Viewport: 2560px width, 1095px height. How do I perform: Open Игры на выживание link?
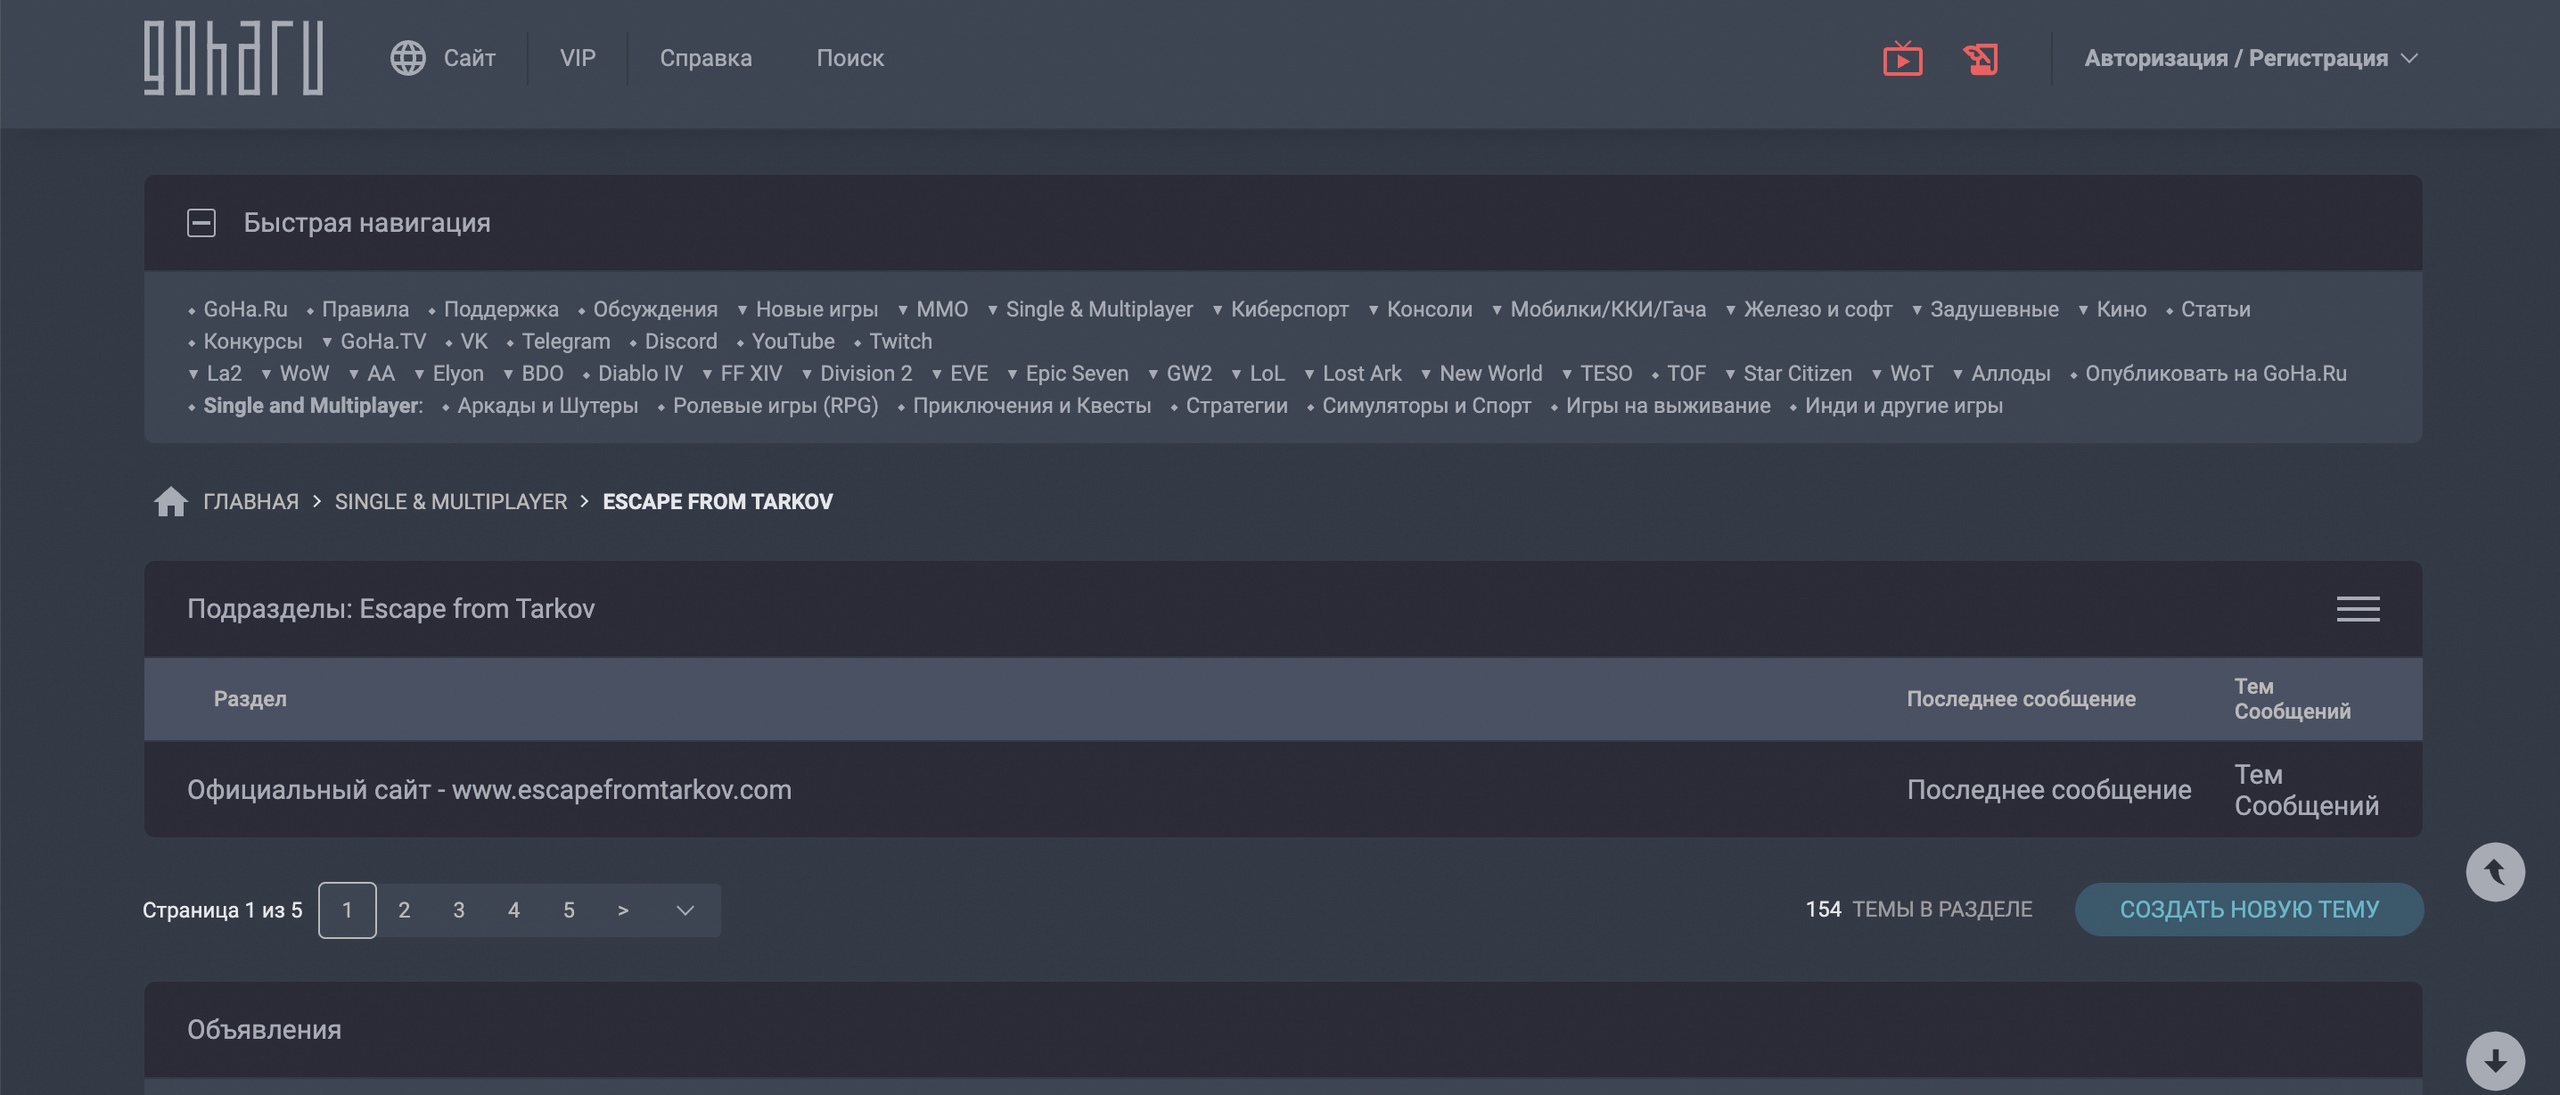tap(1668, 405)
